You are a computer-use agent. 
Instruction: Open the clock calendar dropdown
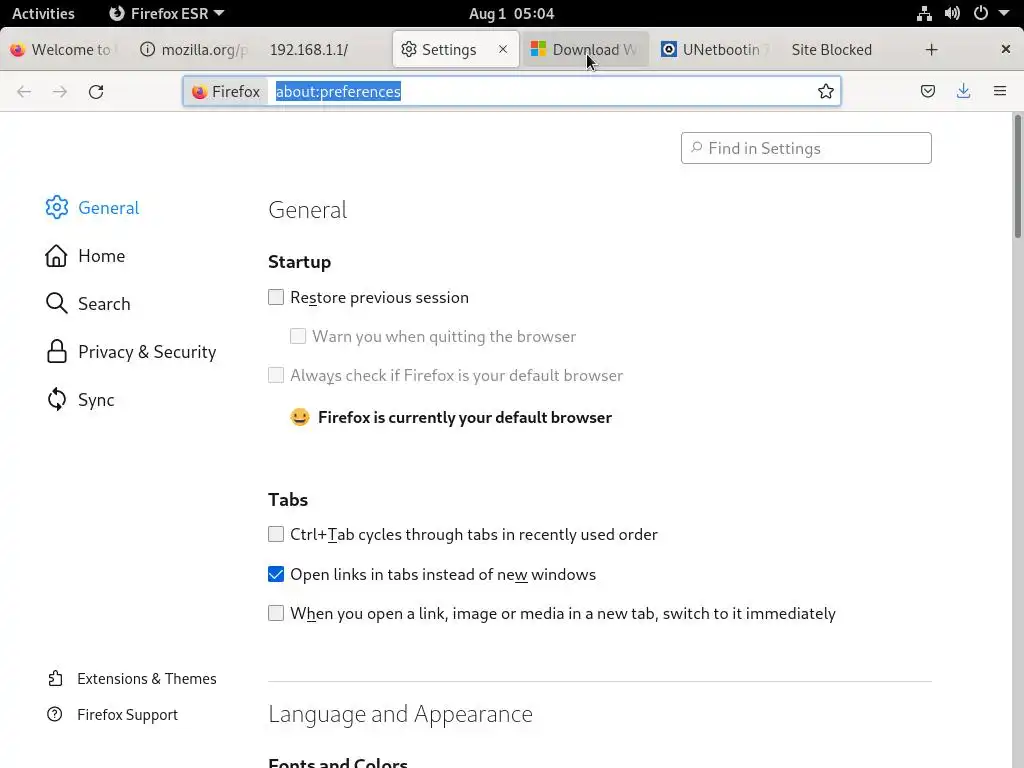coord(511,13)
